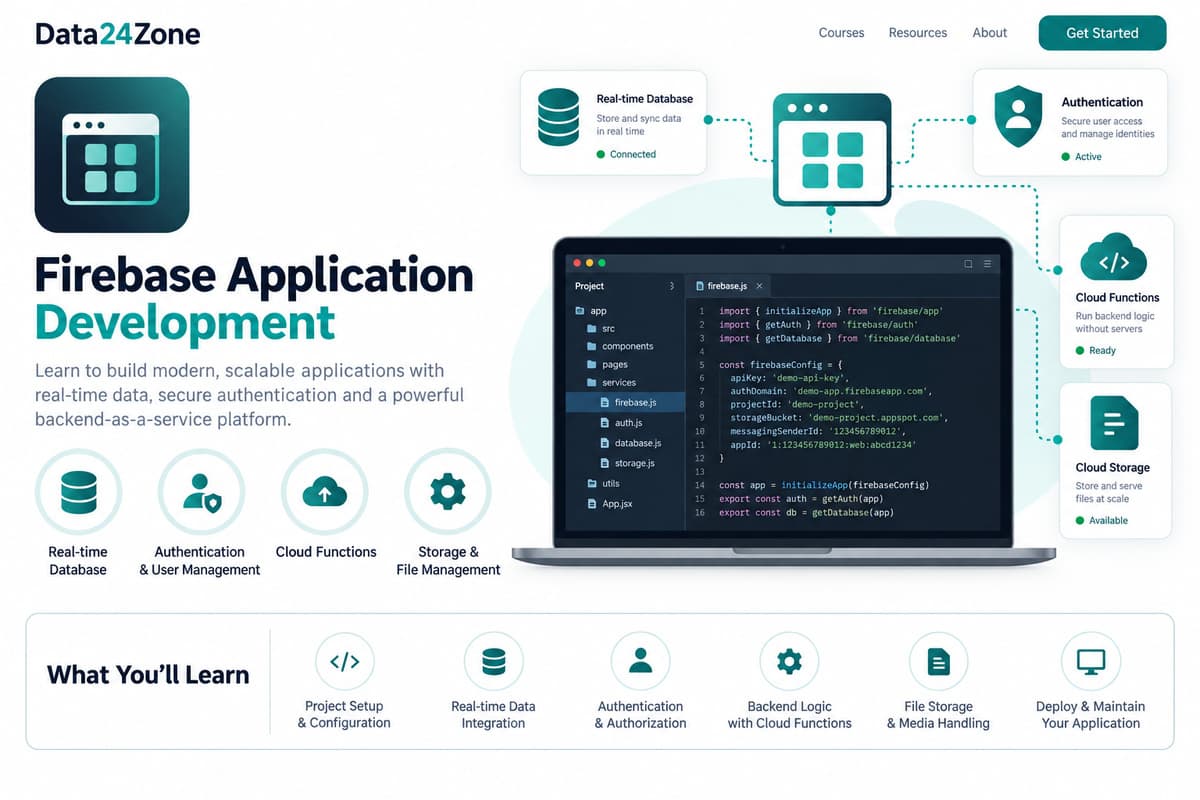Click the editor window square icon
This screenshot has width=1200, height=800.
point(968,264)
